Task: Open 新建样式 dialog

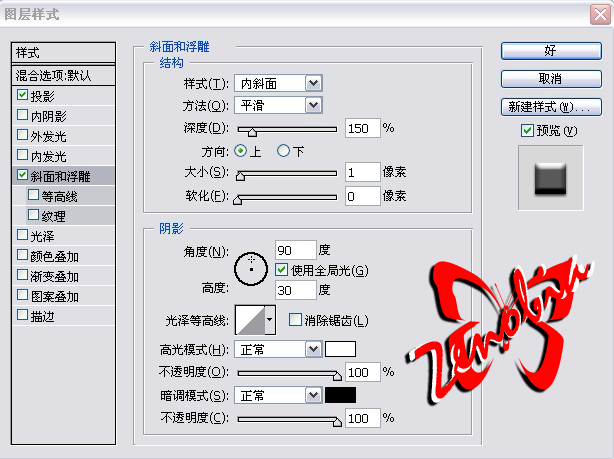Action: coord(551,107)
